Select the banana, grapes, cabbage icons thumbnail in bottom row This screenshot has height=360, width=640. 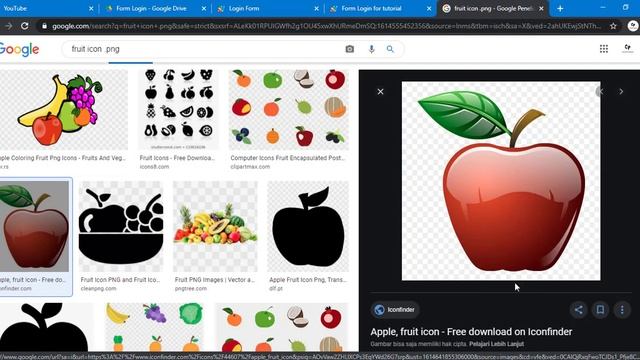(154, 327)
